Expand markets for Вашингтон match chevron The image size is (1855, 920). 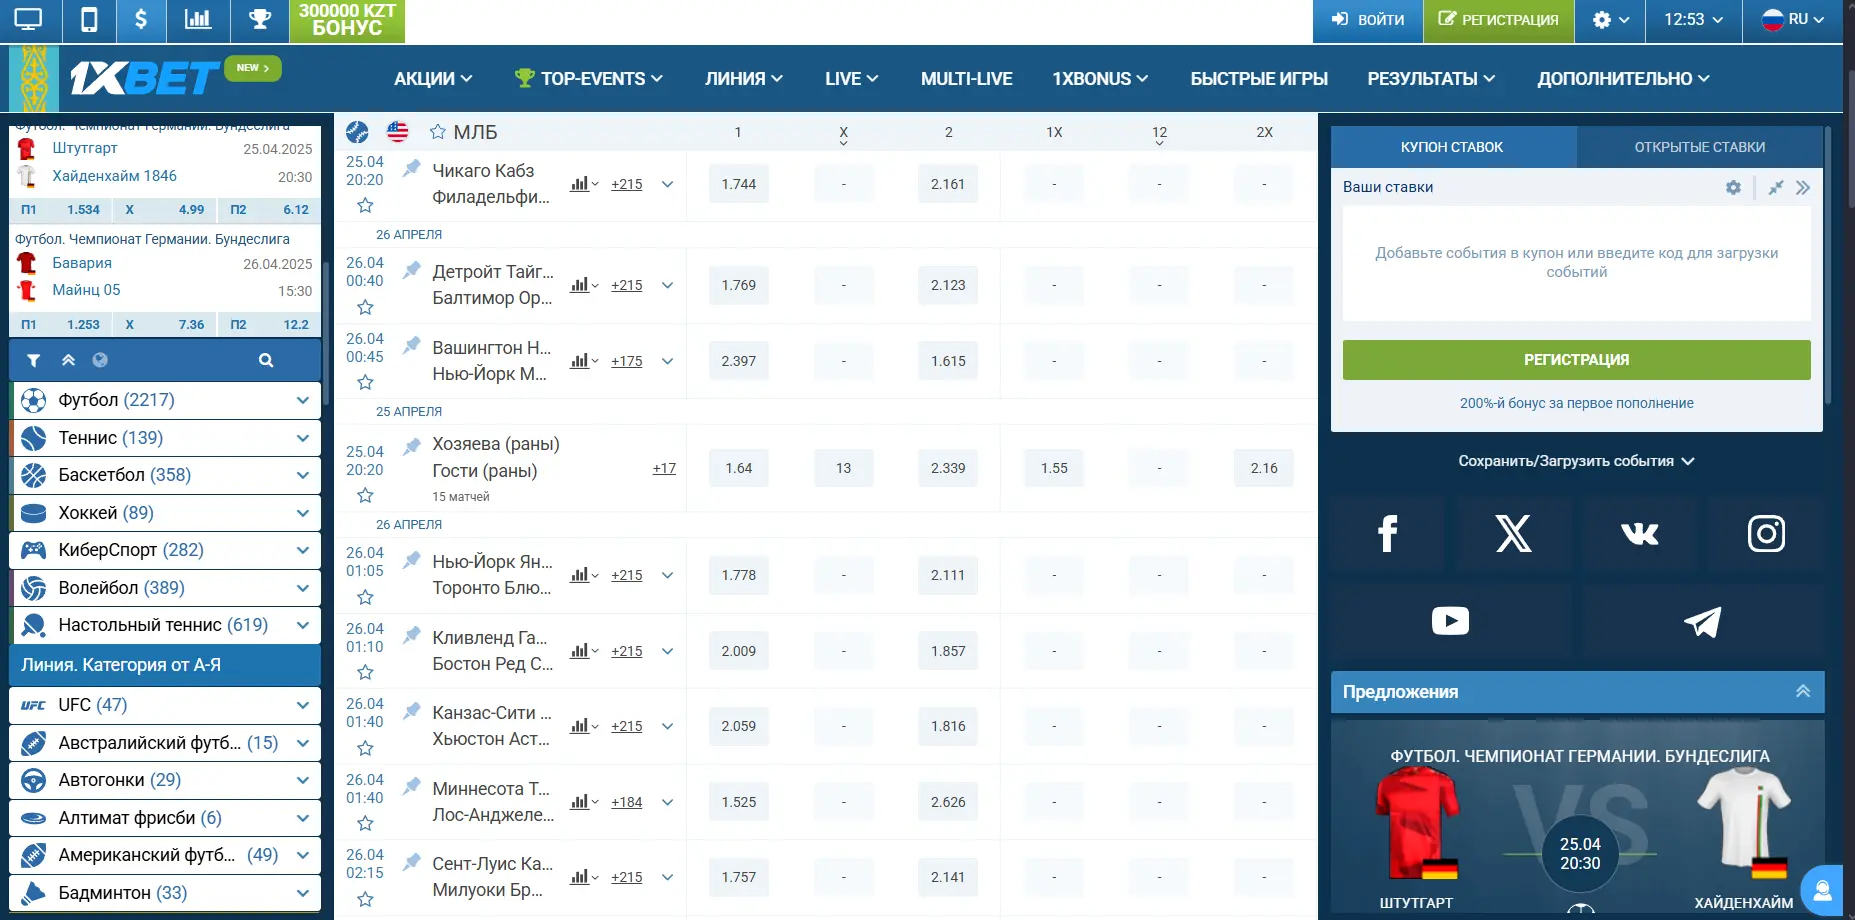(x=667, y=361)
